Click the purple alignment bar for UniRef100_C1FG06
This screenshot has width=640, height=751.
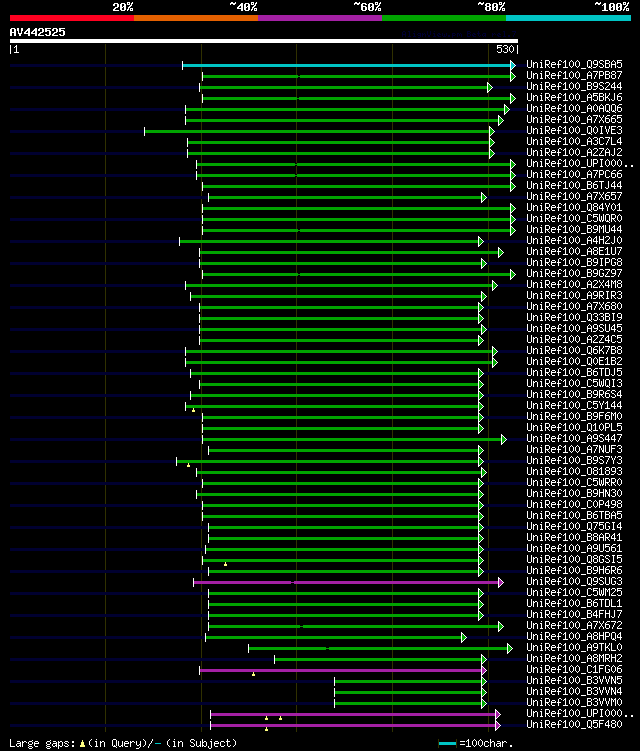(342, 671)
